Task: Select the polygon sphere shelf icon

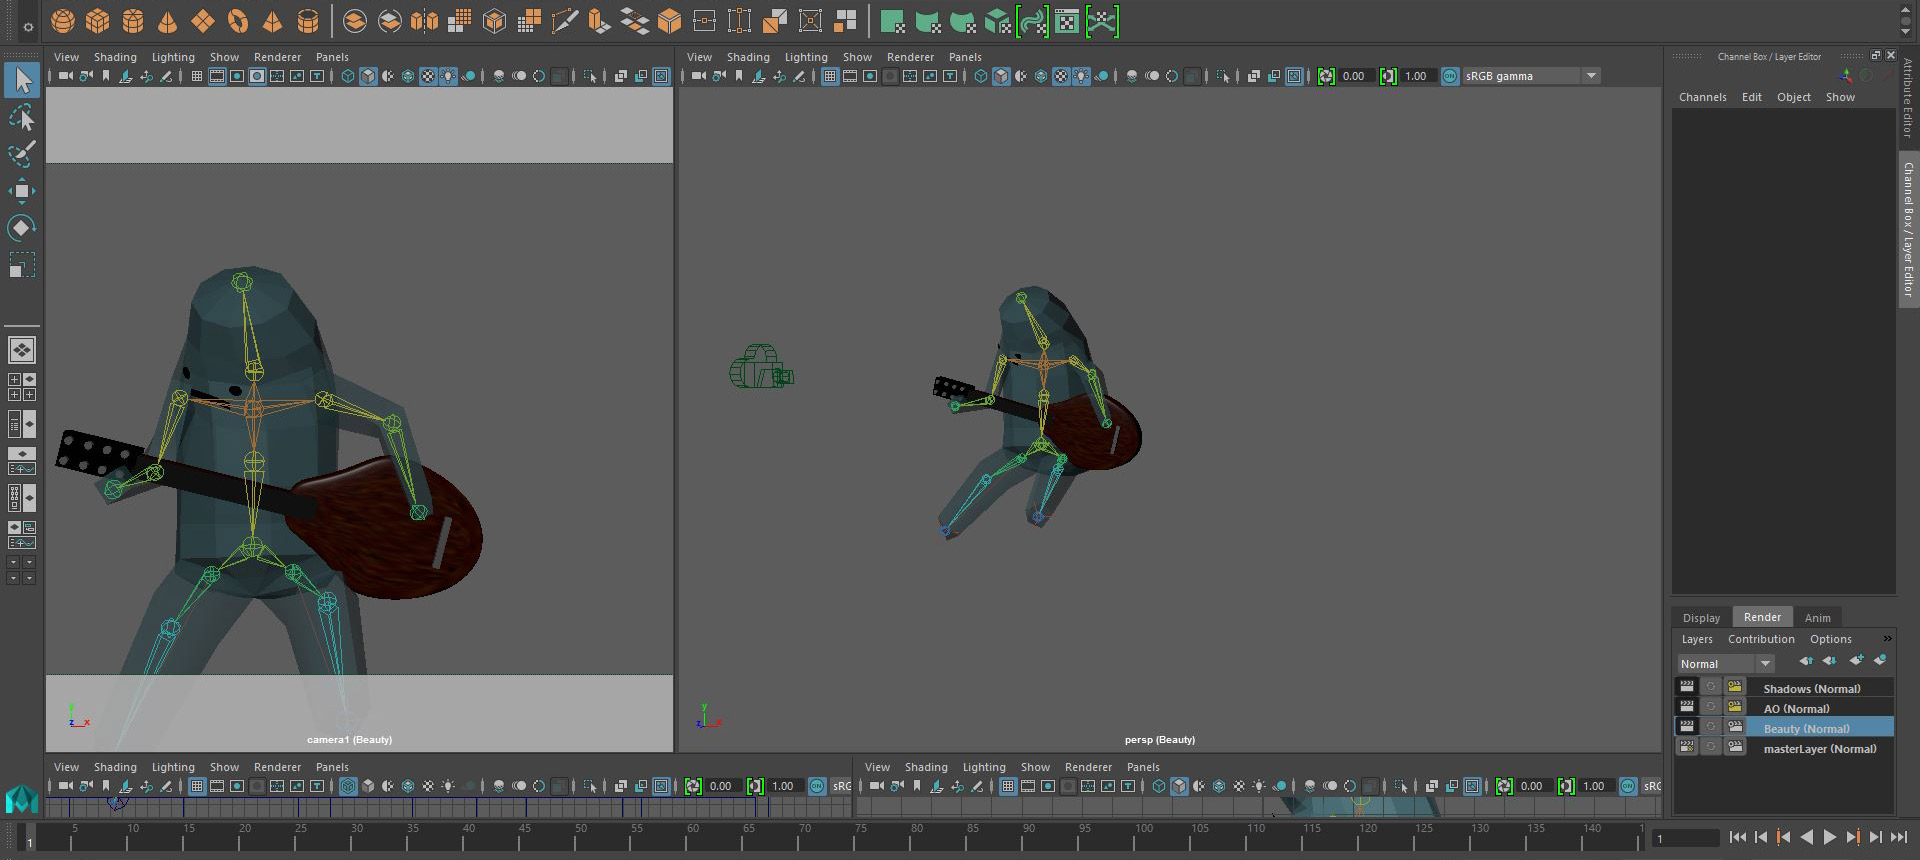Action: pos(62,21)
